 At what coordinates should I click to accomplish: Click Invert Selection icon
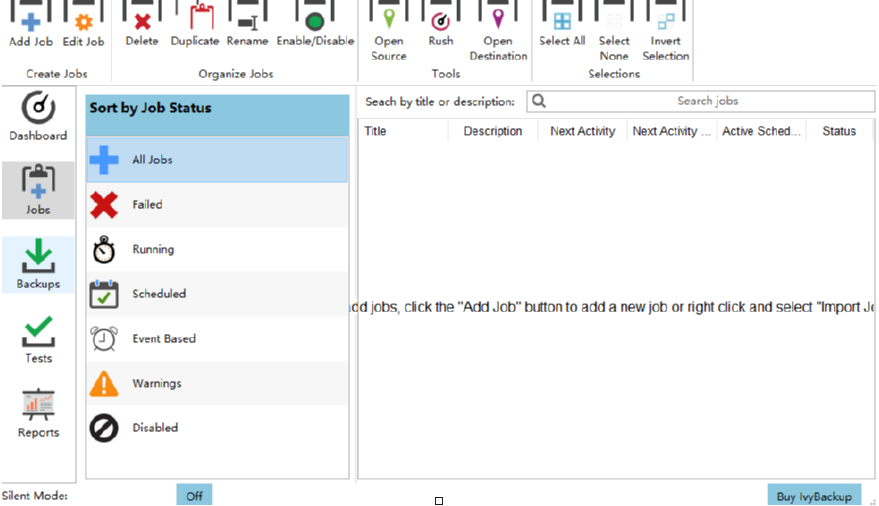tap(665, 31)
